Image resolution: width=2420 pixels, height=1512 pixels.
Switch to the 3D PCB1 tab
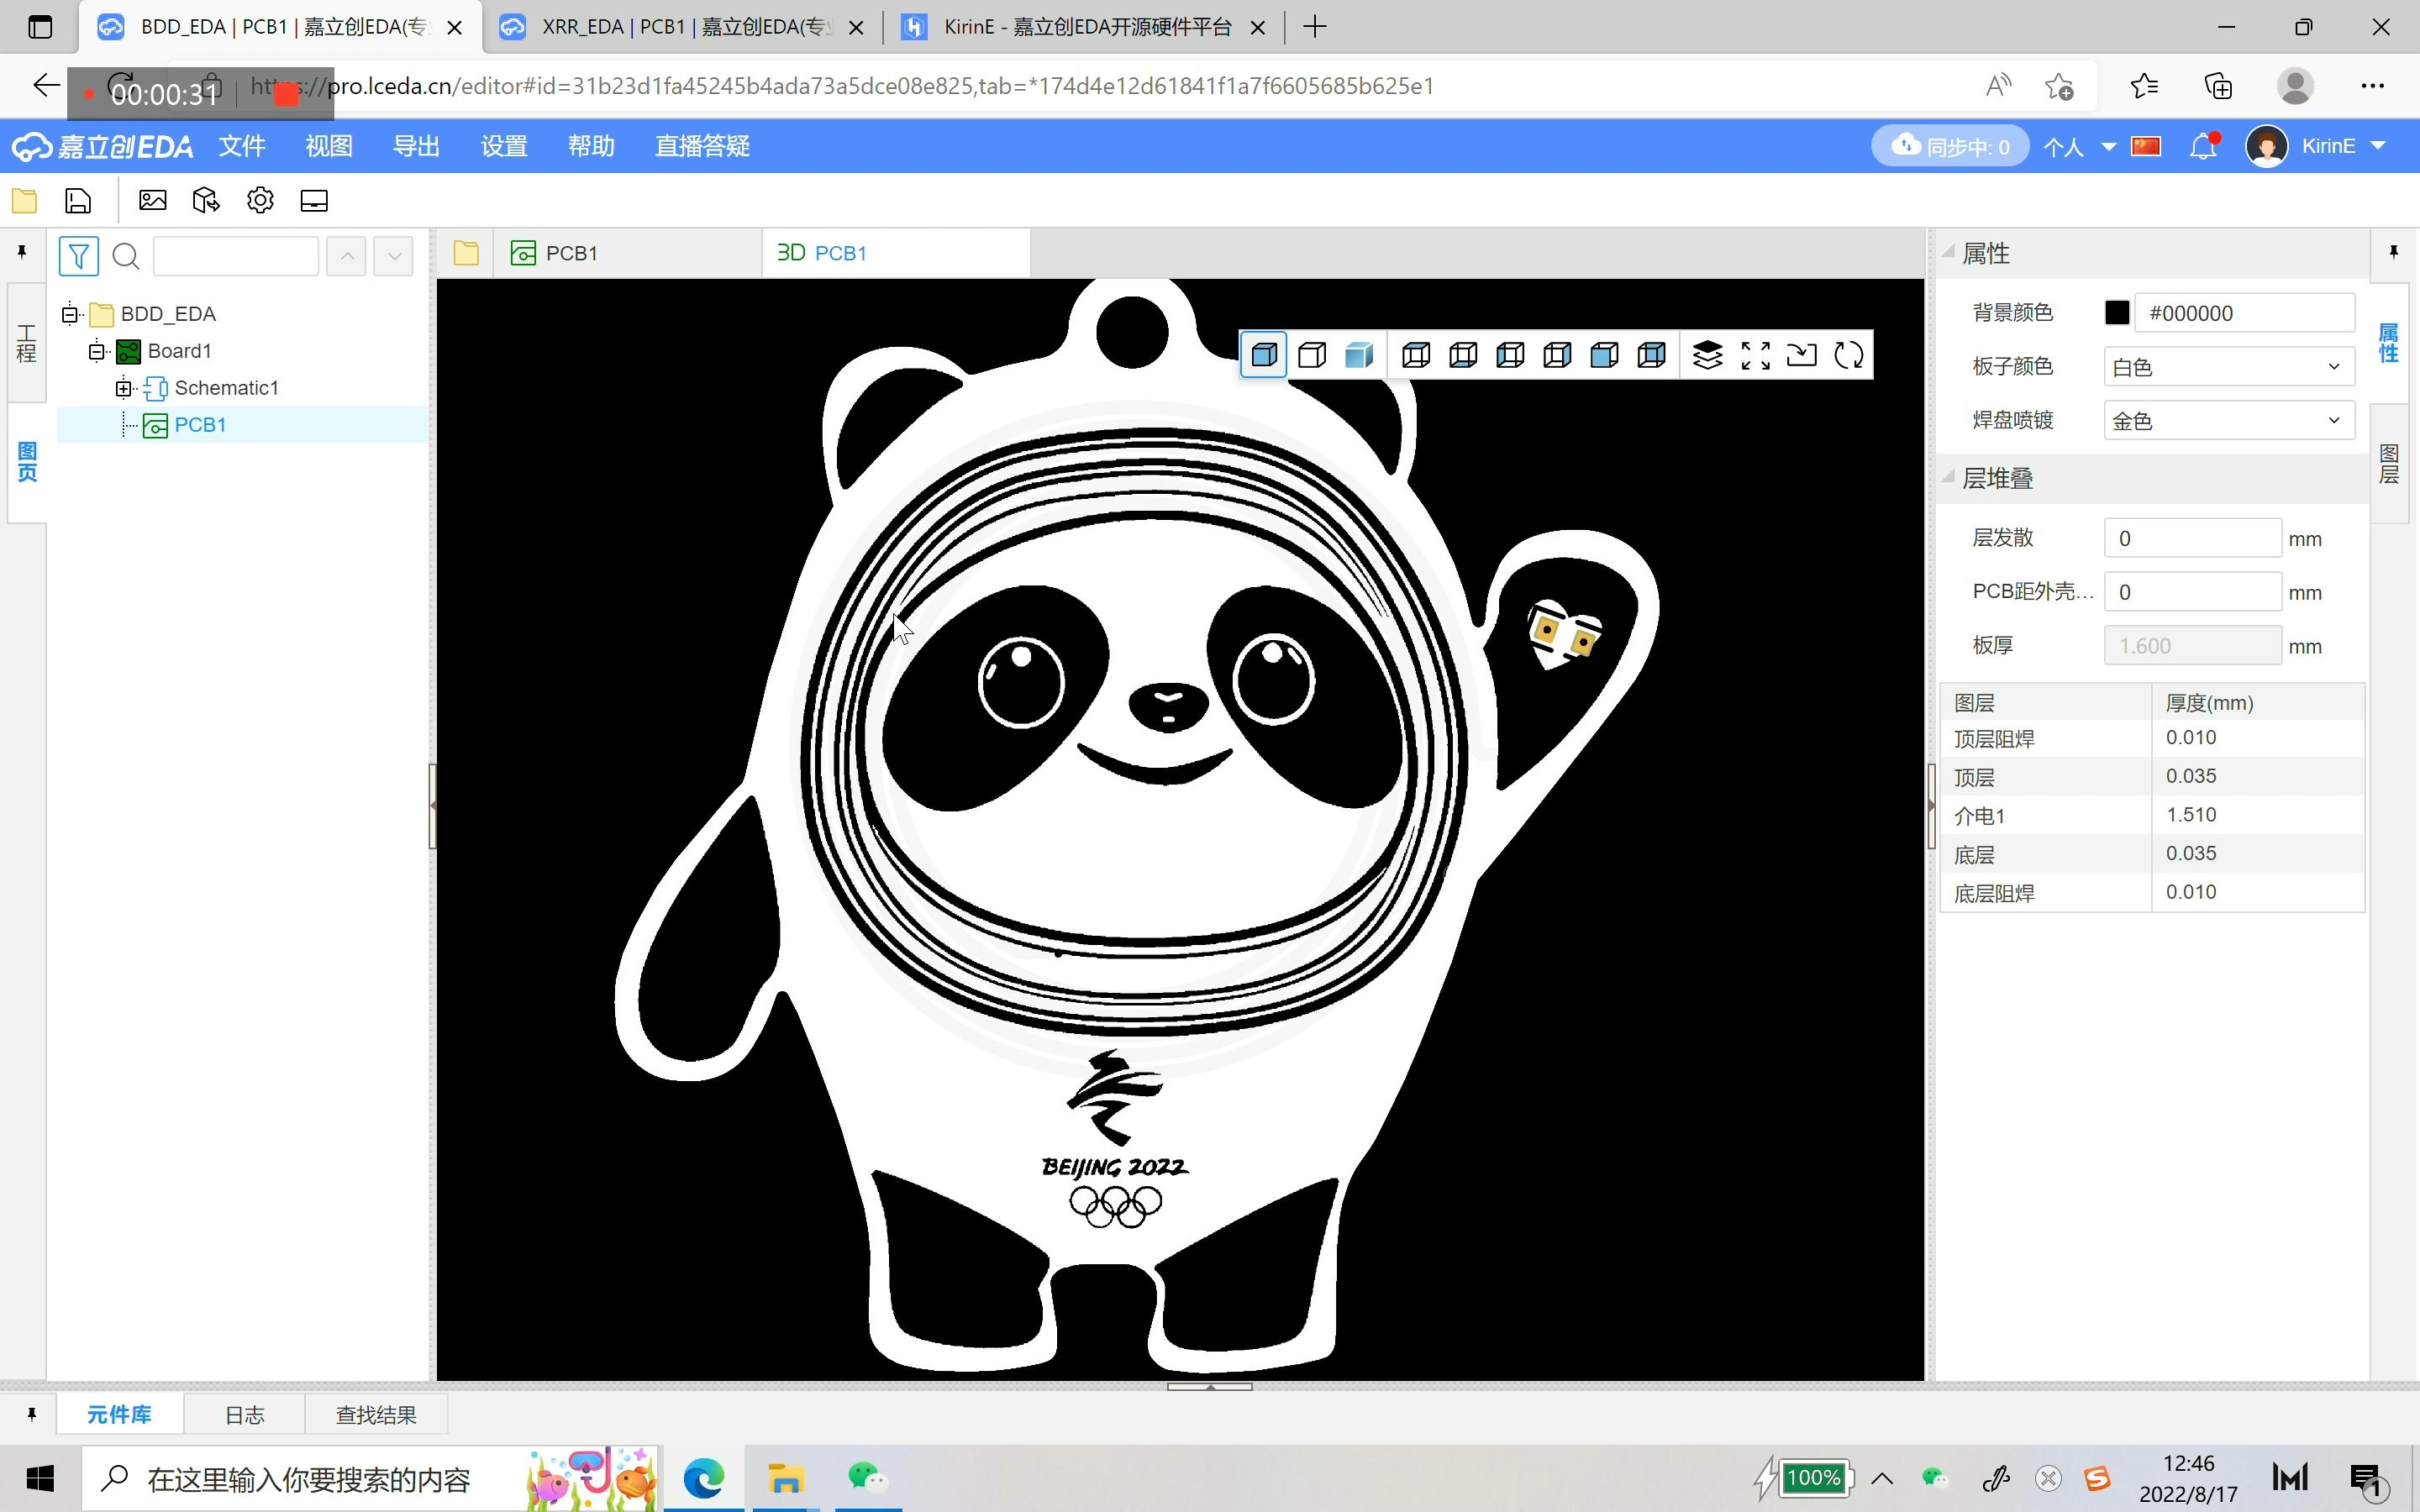click(896, 253)
